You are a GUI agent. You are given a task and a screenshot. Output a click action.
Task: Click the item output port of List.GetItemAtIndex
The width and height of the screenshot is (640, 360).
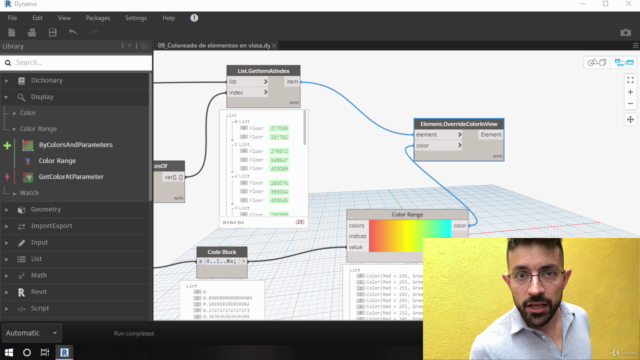(x=292, y=82)
